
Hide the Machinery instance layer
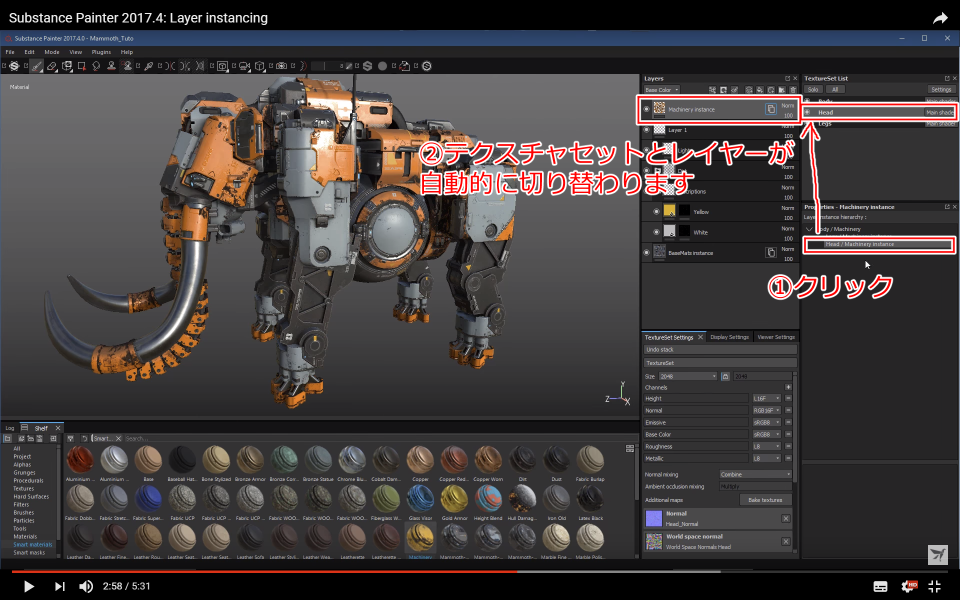coord(647,109)
